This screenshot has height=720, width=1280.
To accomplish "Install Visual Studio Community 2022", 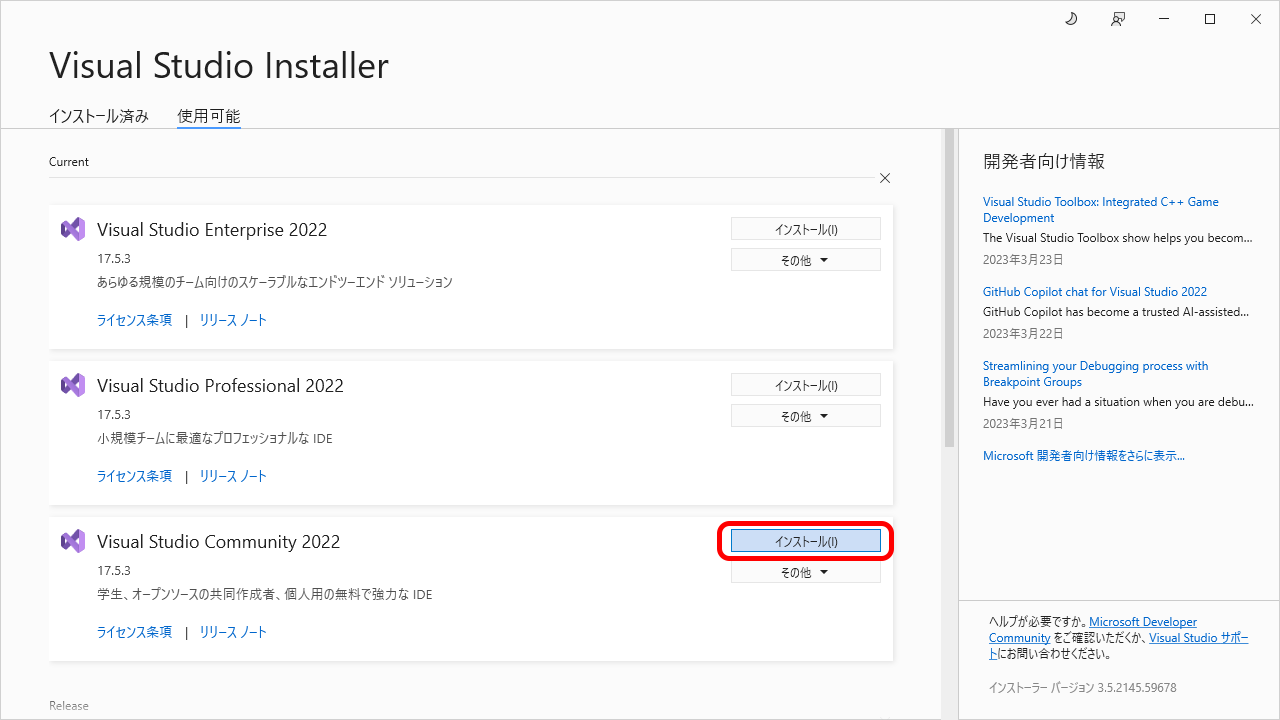I will point(805,541).
